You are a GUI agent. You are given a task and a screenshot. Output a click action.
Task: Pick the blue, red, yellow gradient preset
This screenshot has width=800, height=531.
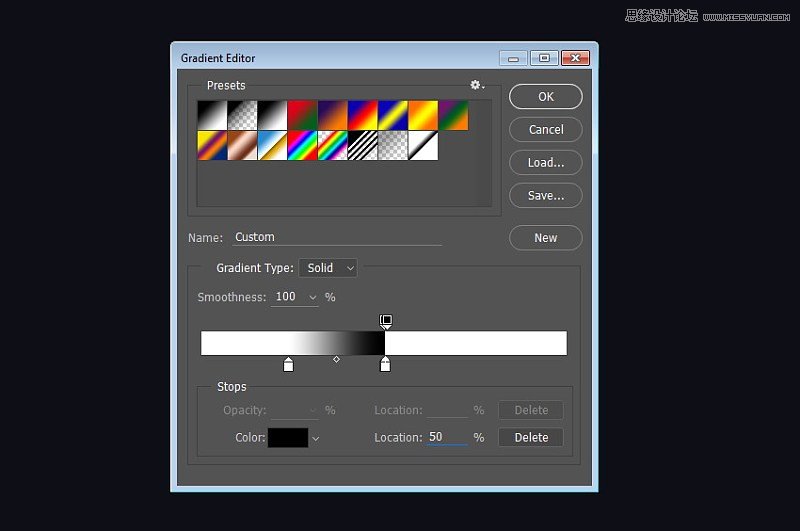click(x=363, y=115)
